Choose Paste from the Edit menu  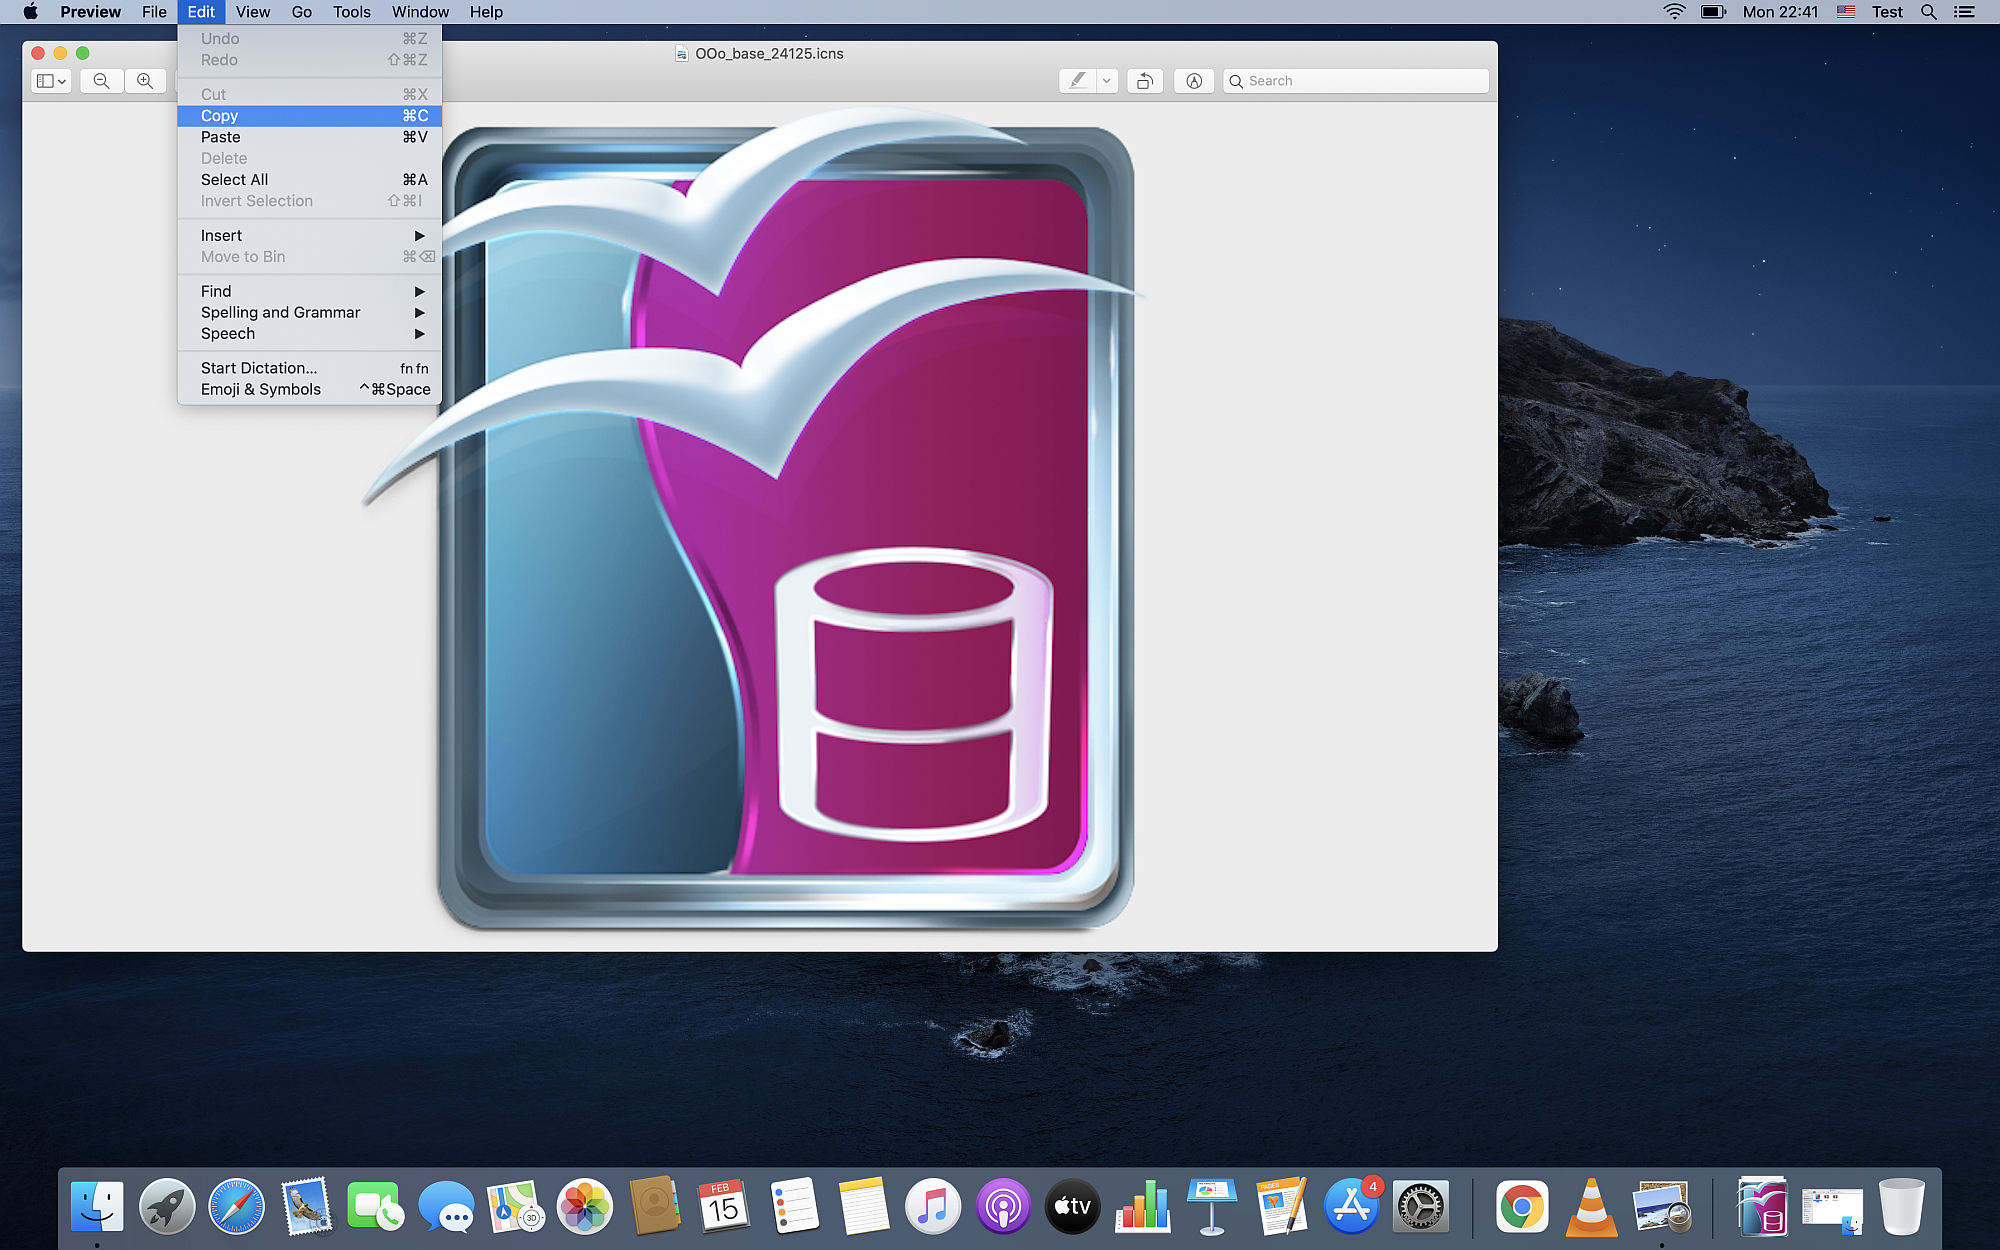[309, 137]
